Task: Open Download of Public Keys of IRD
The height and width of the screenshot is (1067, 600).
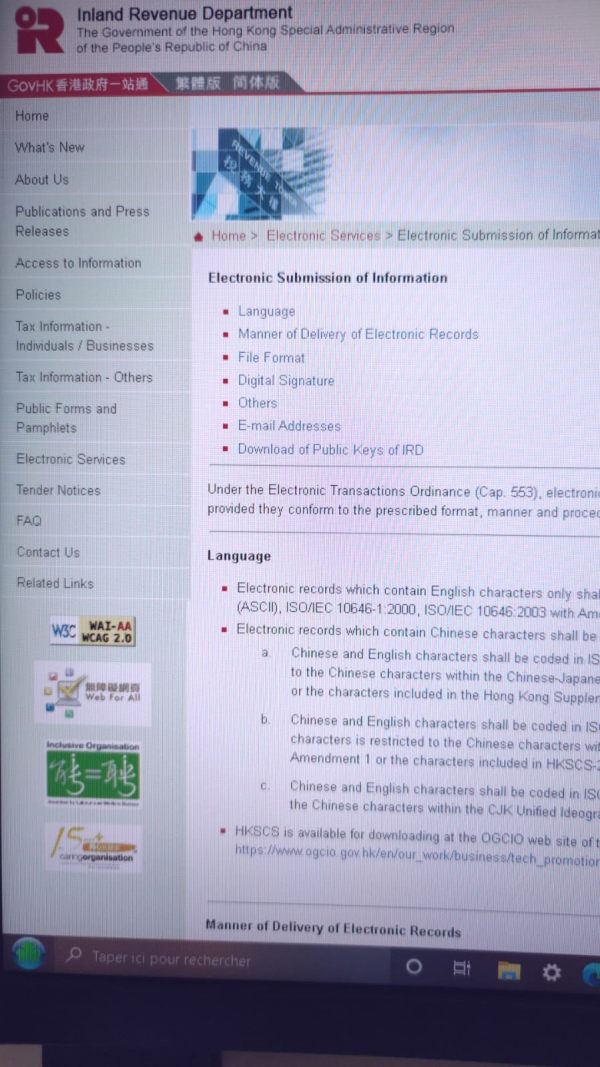Action: tap(331, 450)
